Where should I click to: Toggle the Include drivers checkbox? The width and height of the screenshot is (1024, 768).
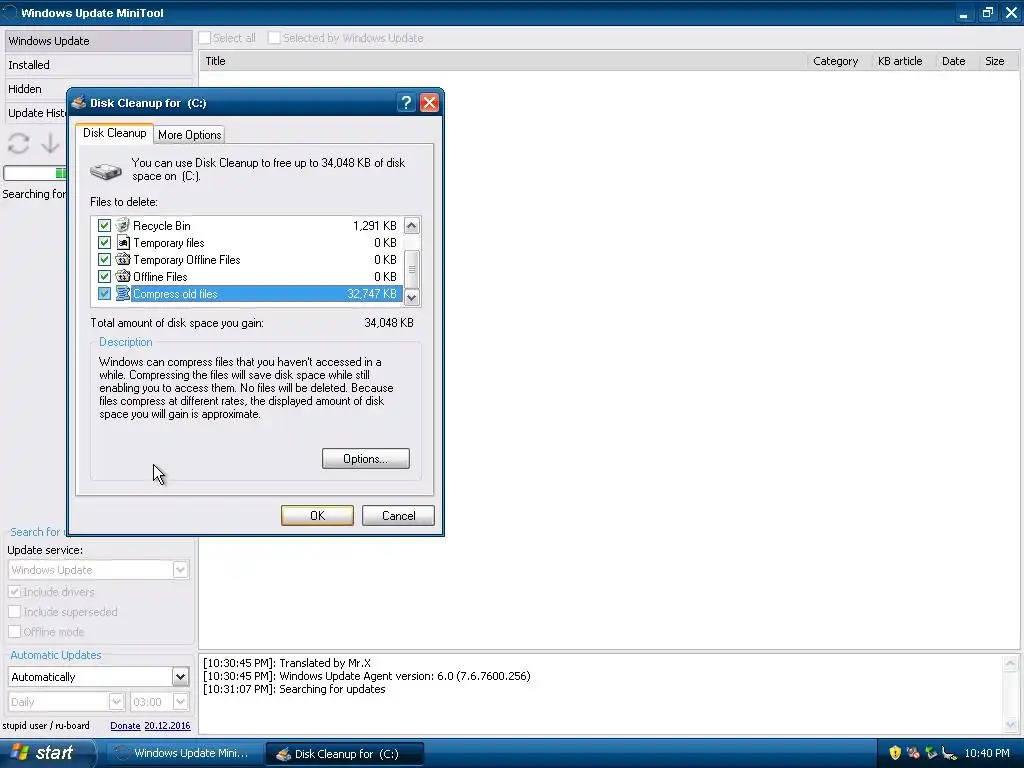(x=14, y=592)
